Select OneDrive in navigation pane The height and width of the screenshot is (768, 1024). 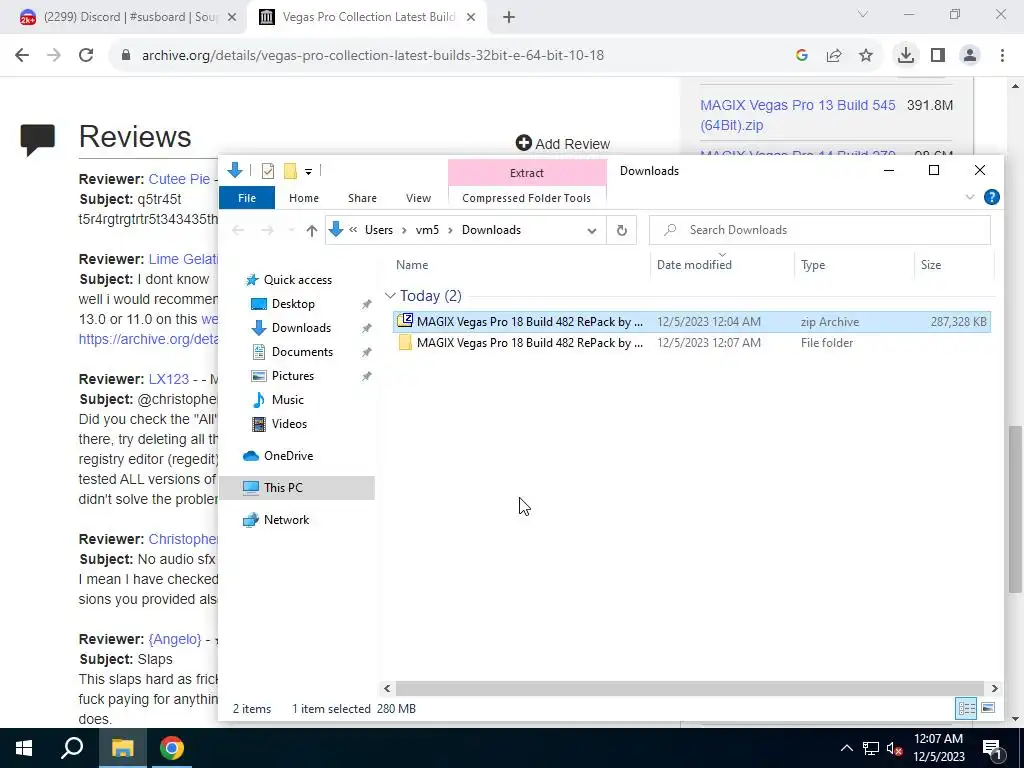(x=288, y=456)
